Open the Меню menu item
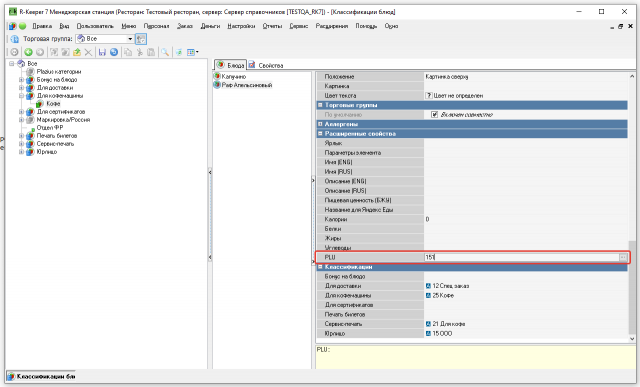 129,26
